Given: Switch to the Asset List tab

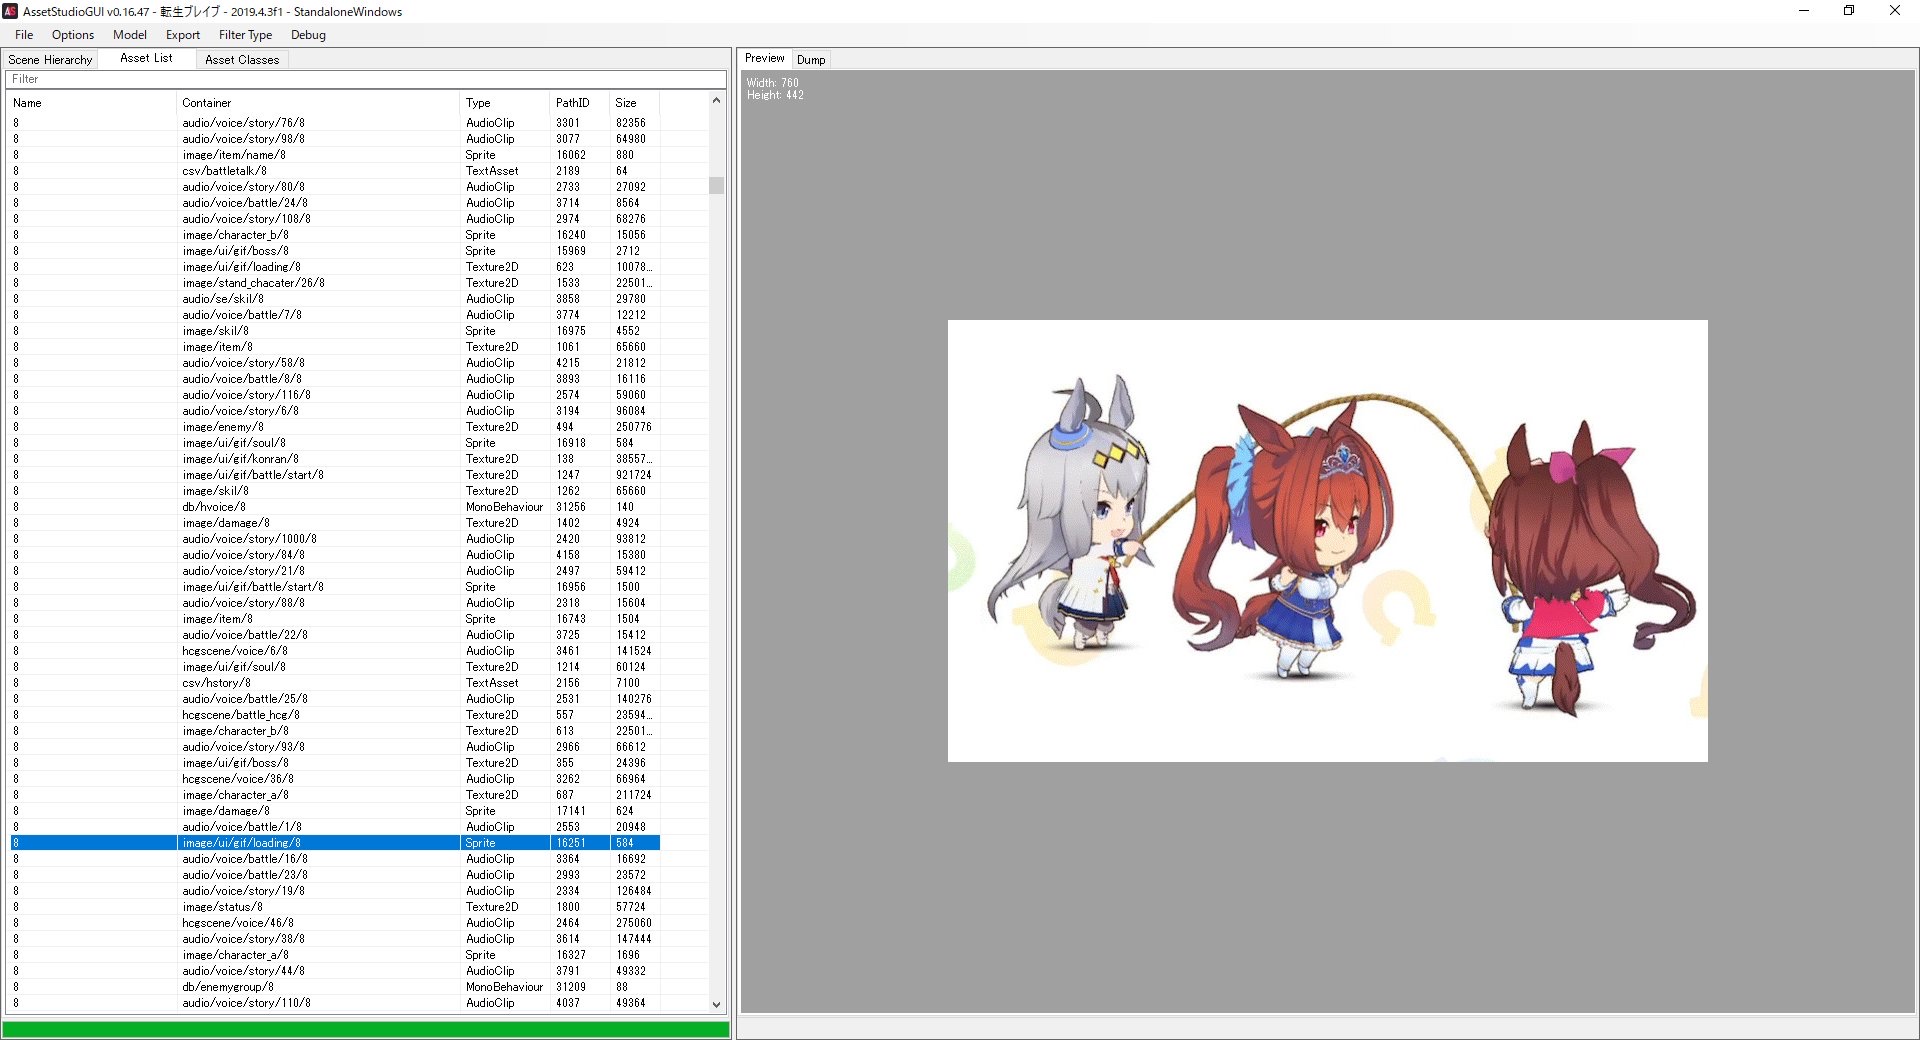Looking at the screenshot, I should 146,58.
